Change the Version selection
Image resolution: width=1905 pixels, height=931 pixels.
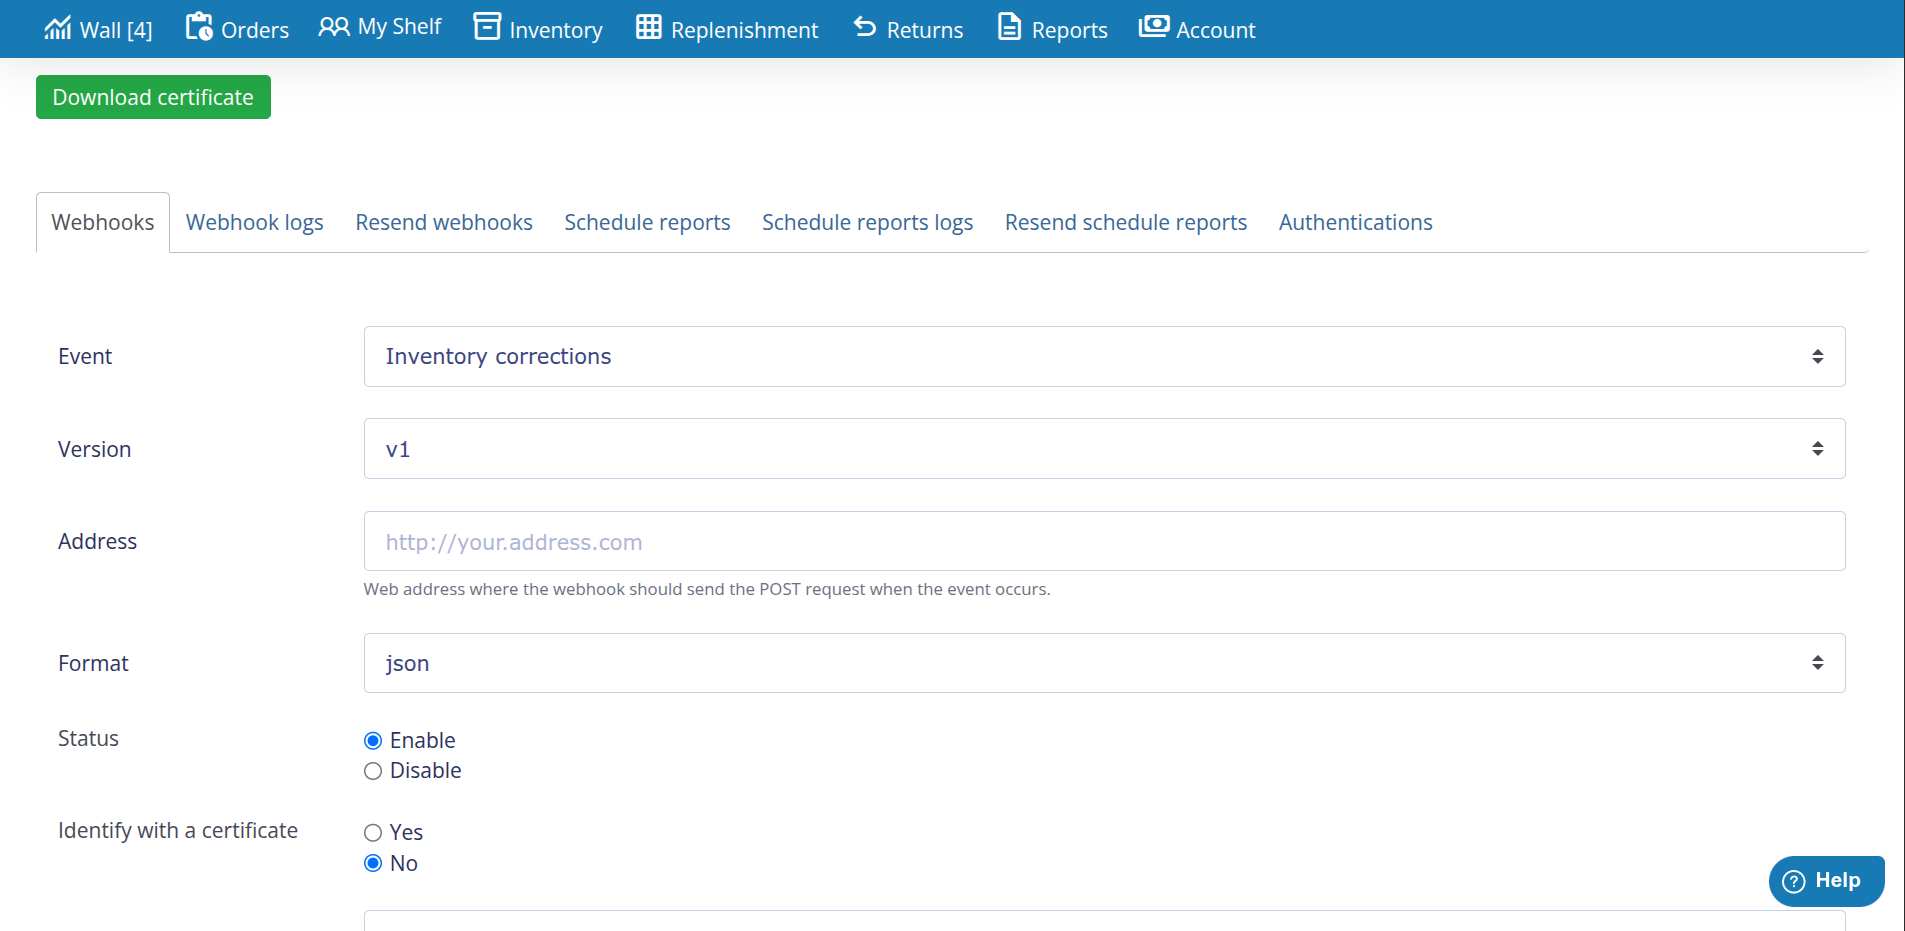pyautogui.click(x=1103, y=448)
